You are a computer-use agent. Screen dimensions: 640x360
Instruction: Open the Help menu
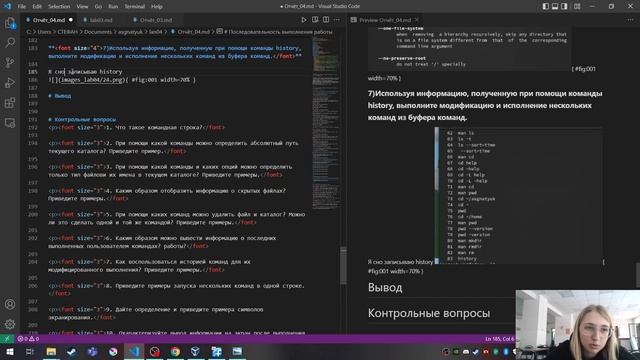[x=157, y=7]
